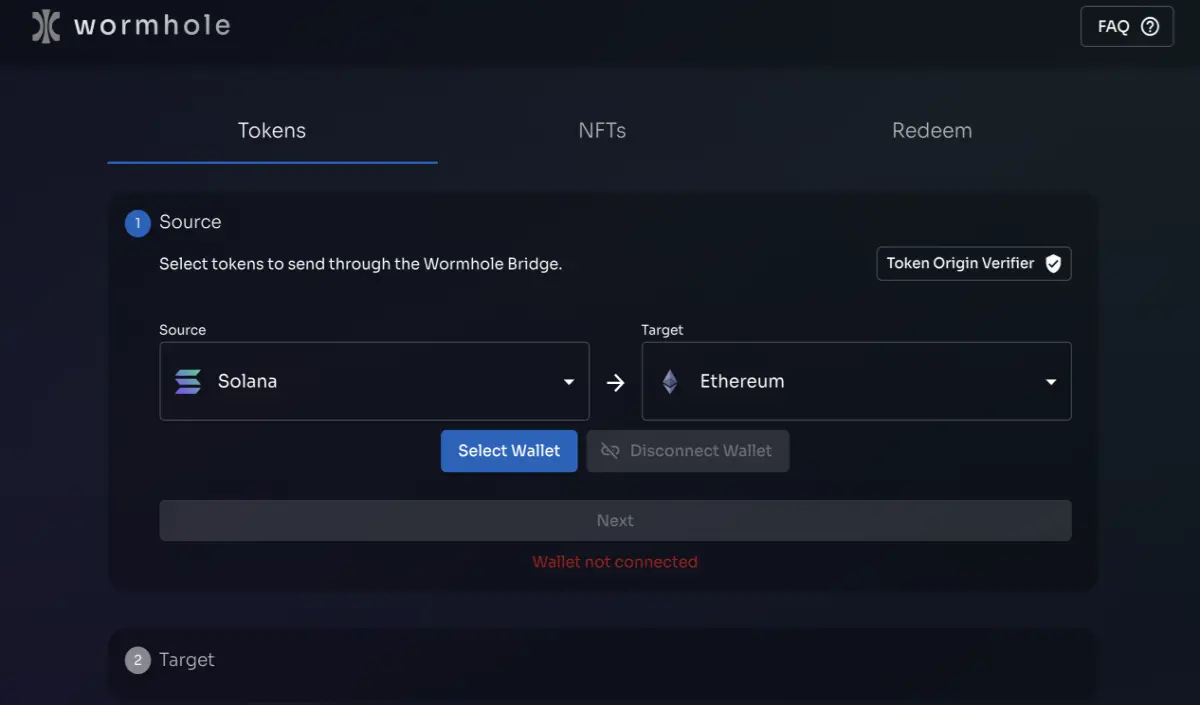The width and height of the screenshot is (1200, 705).
Task: Click the step 2 Target number badge
Action: tap(138, 660)
